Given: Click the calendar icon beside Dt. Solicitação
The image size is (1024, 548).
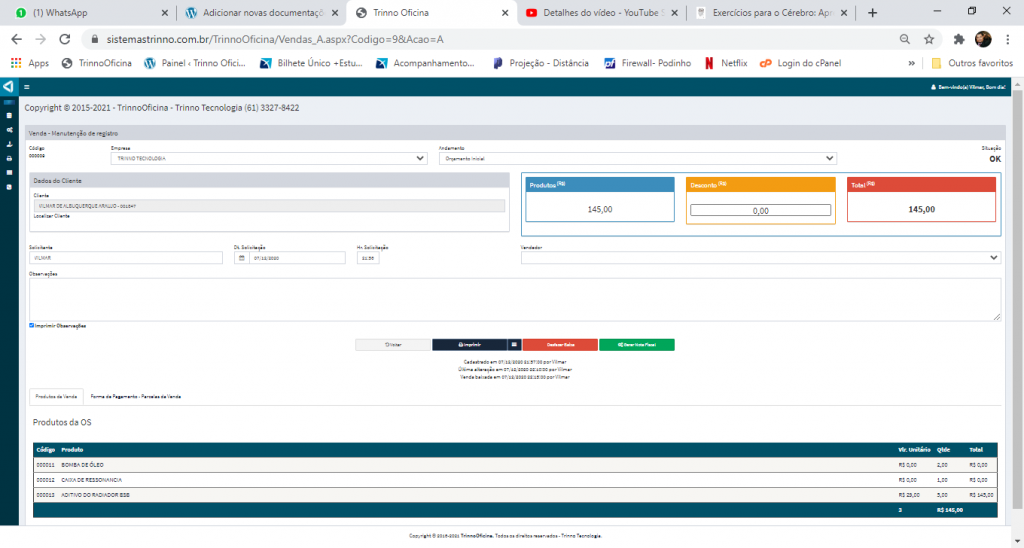Looking at the screenshot, I should (x=241, y=258).
